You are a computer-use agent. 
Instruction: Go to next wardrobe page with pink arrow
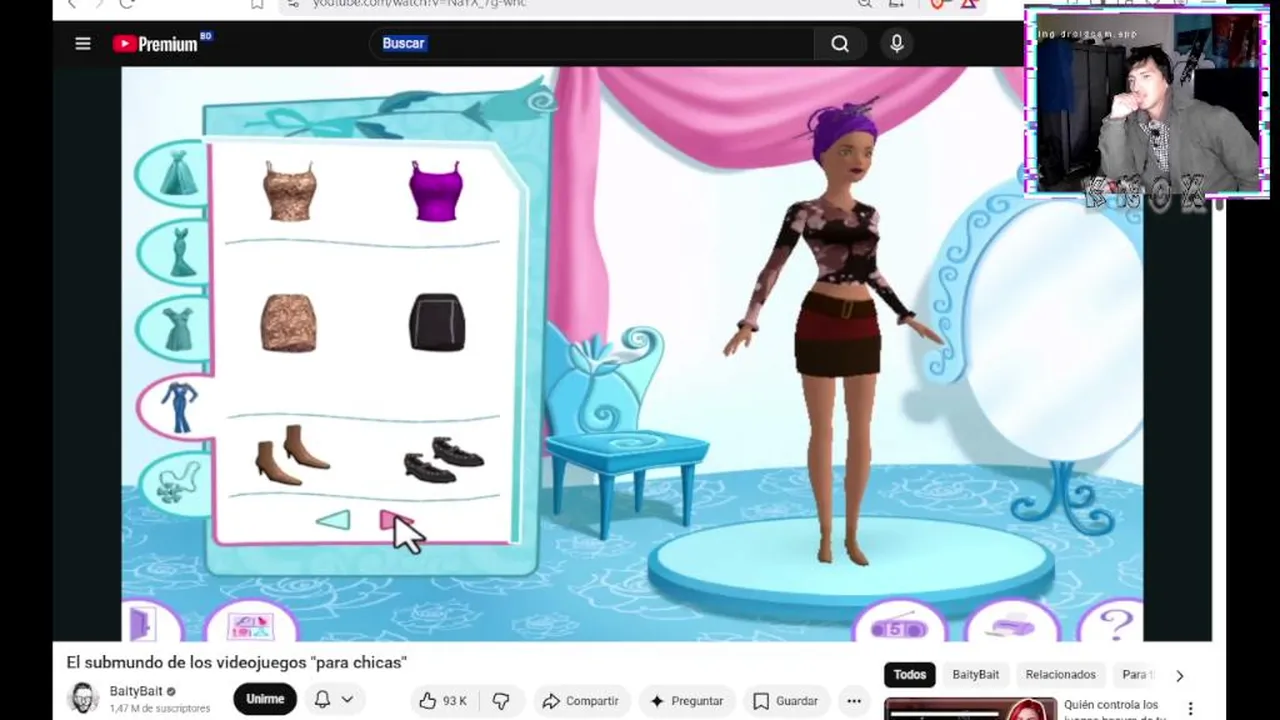tap(393, 521)
